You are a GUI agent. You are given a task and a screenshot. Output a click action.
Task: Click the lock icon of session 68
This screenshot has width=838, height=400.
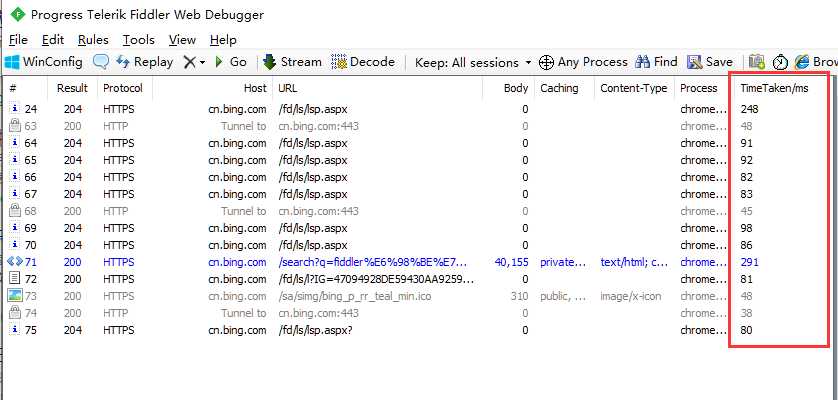15,211
